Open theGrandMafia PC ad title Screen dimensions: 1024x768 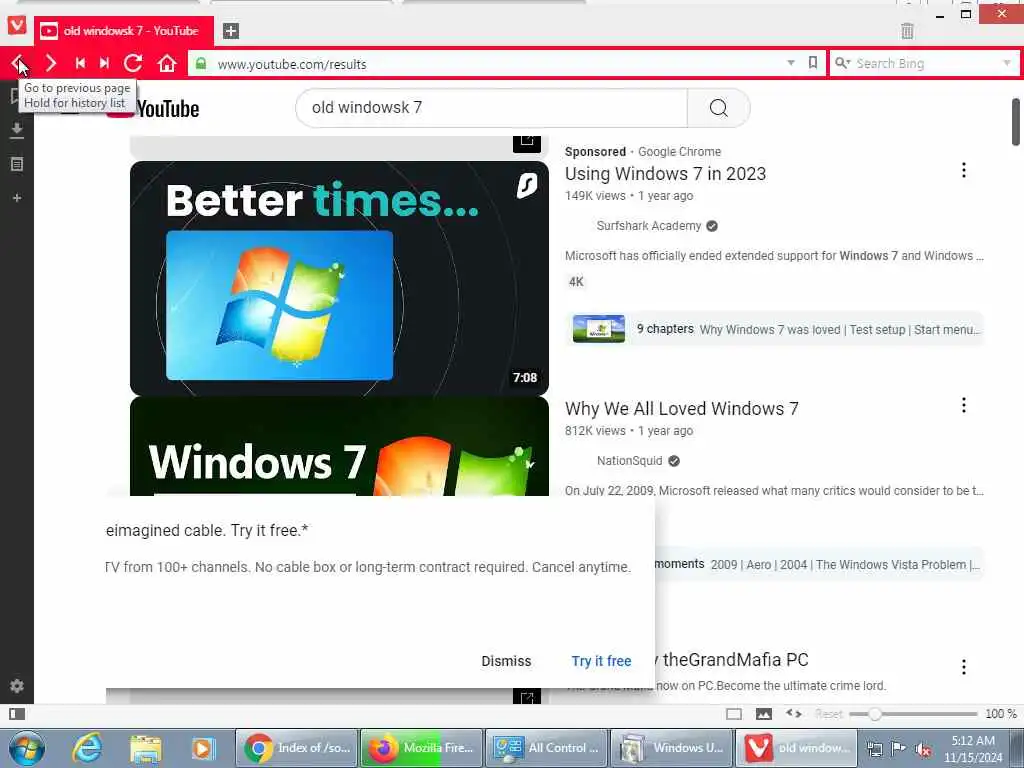coord(735,660)
